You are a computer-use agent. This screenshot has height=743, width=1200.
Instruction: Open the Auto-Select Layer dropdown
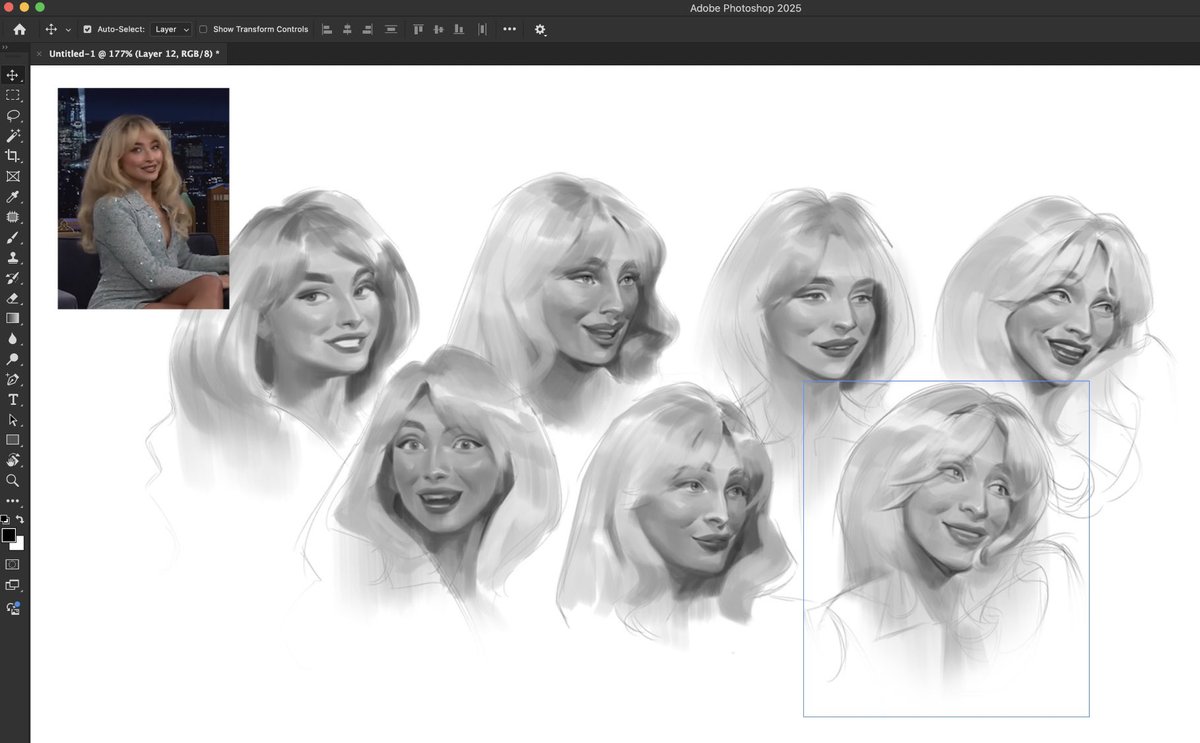point(172,29)
